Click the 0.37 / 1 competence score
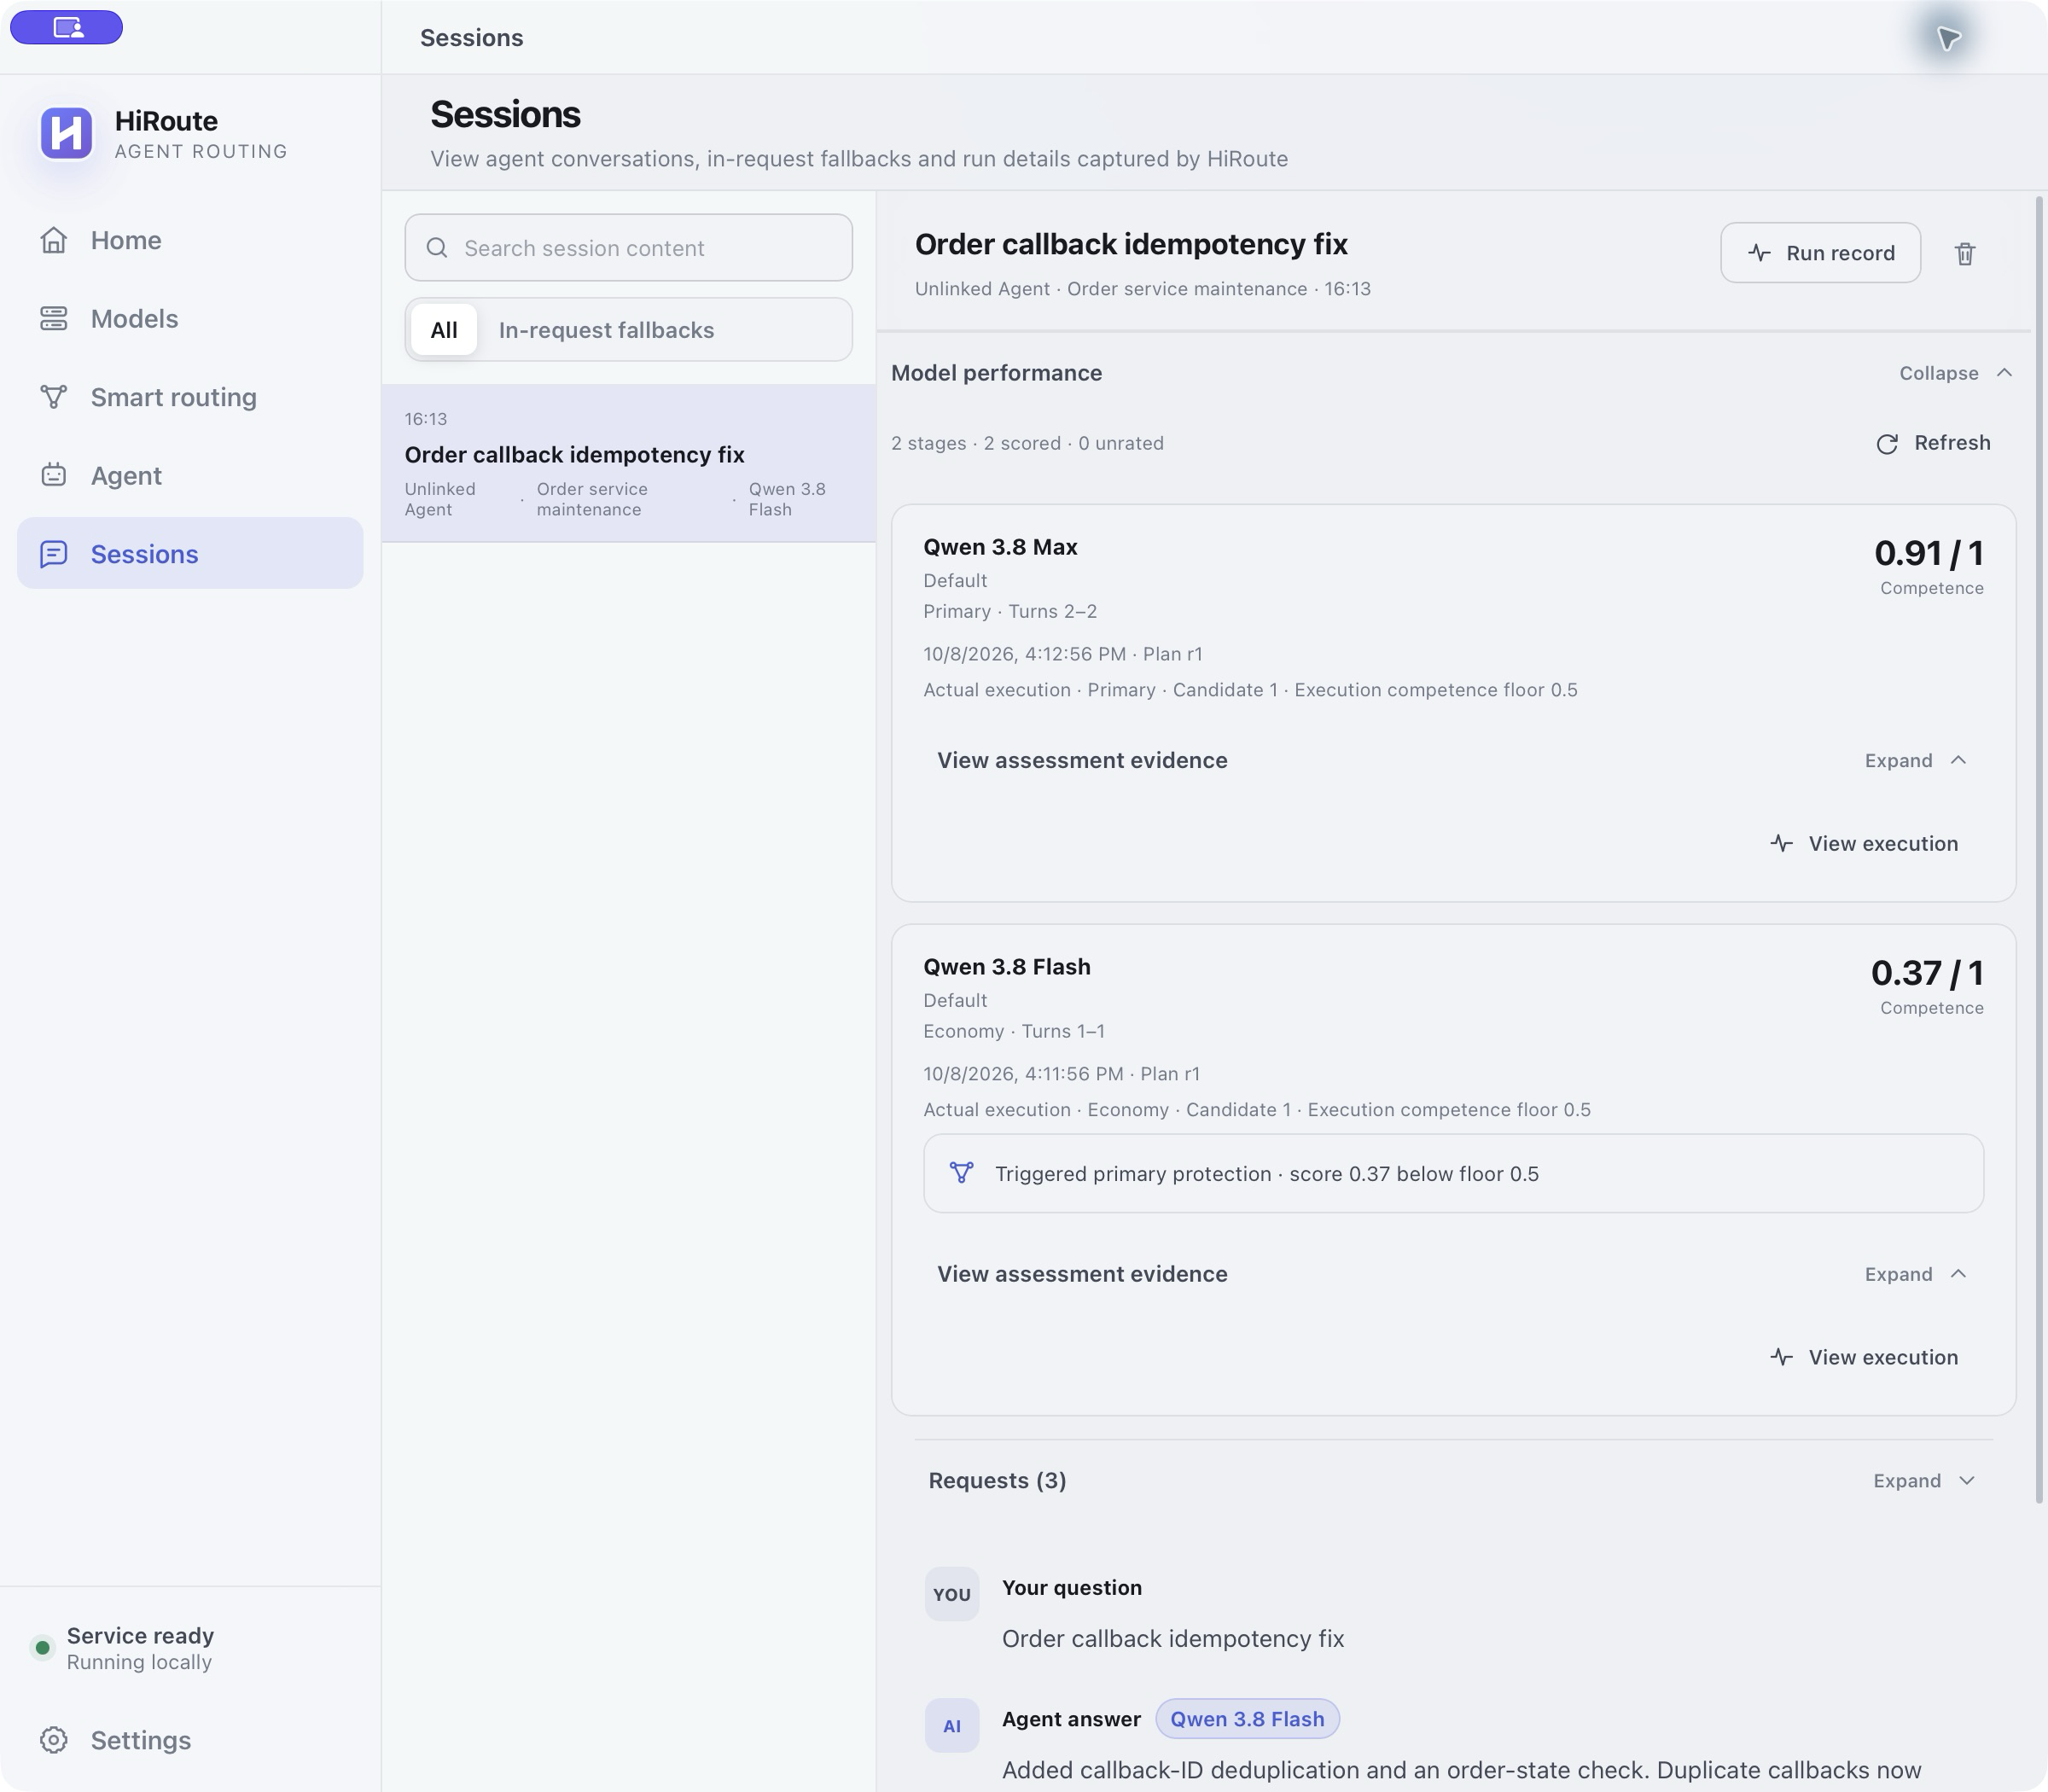2048x1792 pixels. (1927, 973)
